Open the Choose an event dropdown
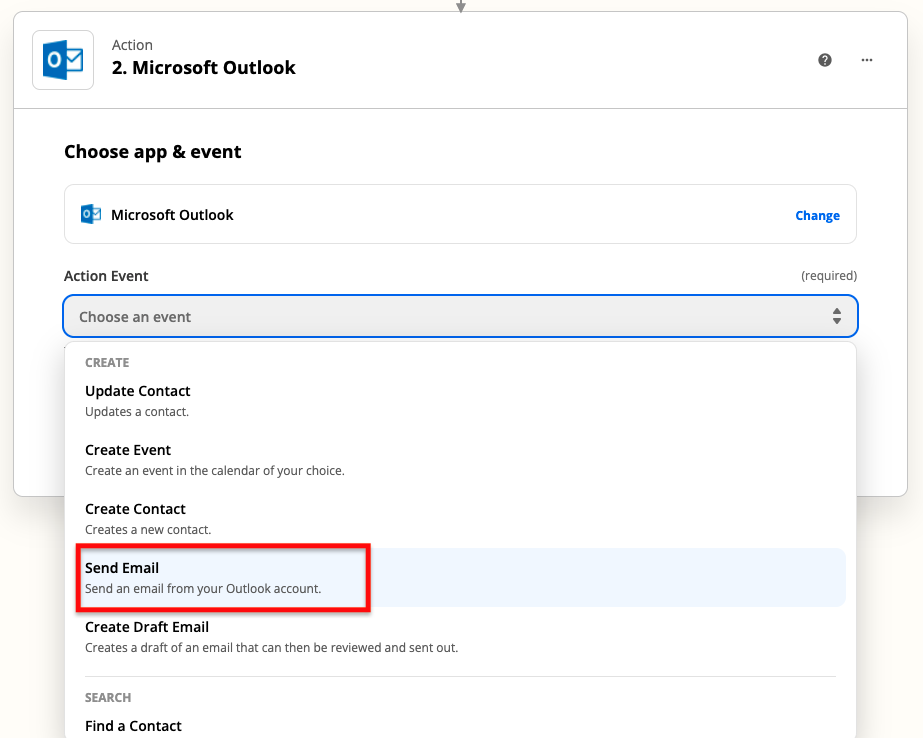 [460, 317]
